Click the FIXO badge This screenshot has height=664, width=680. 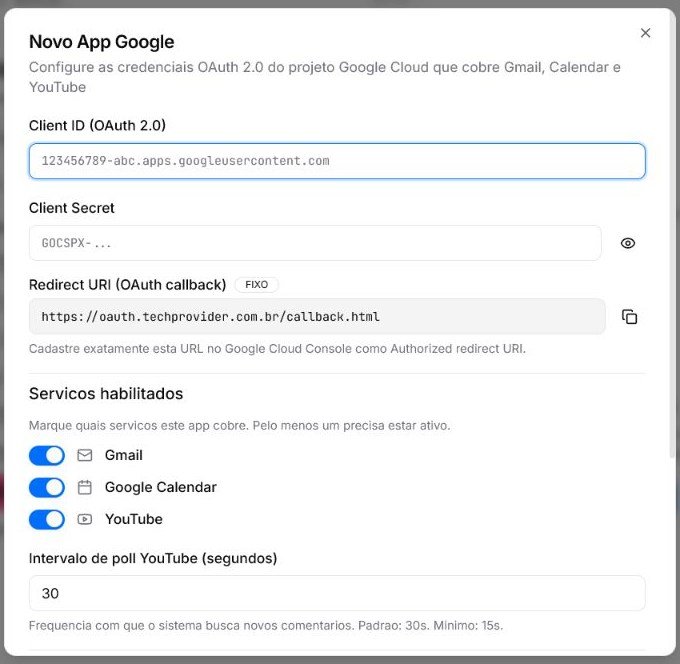pos(256,285)
